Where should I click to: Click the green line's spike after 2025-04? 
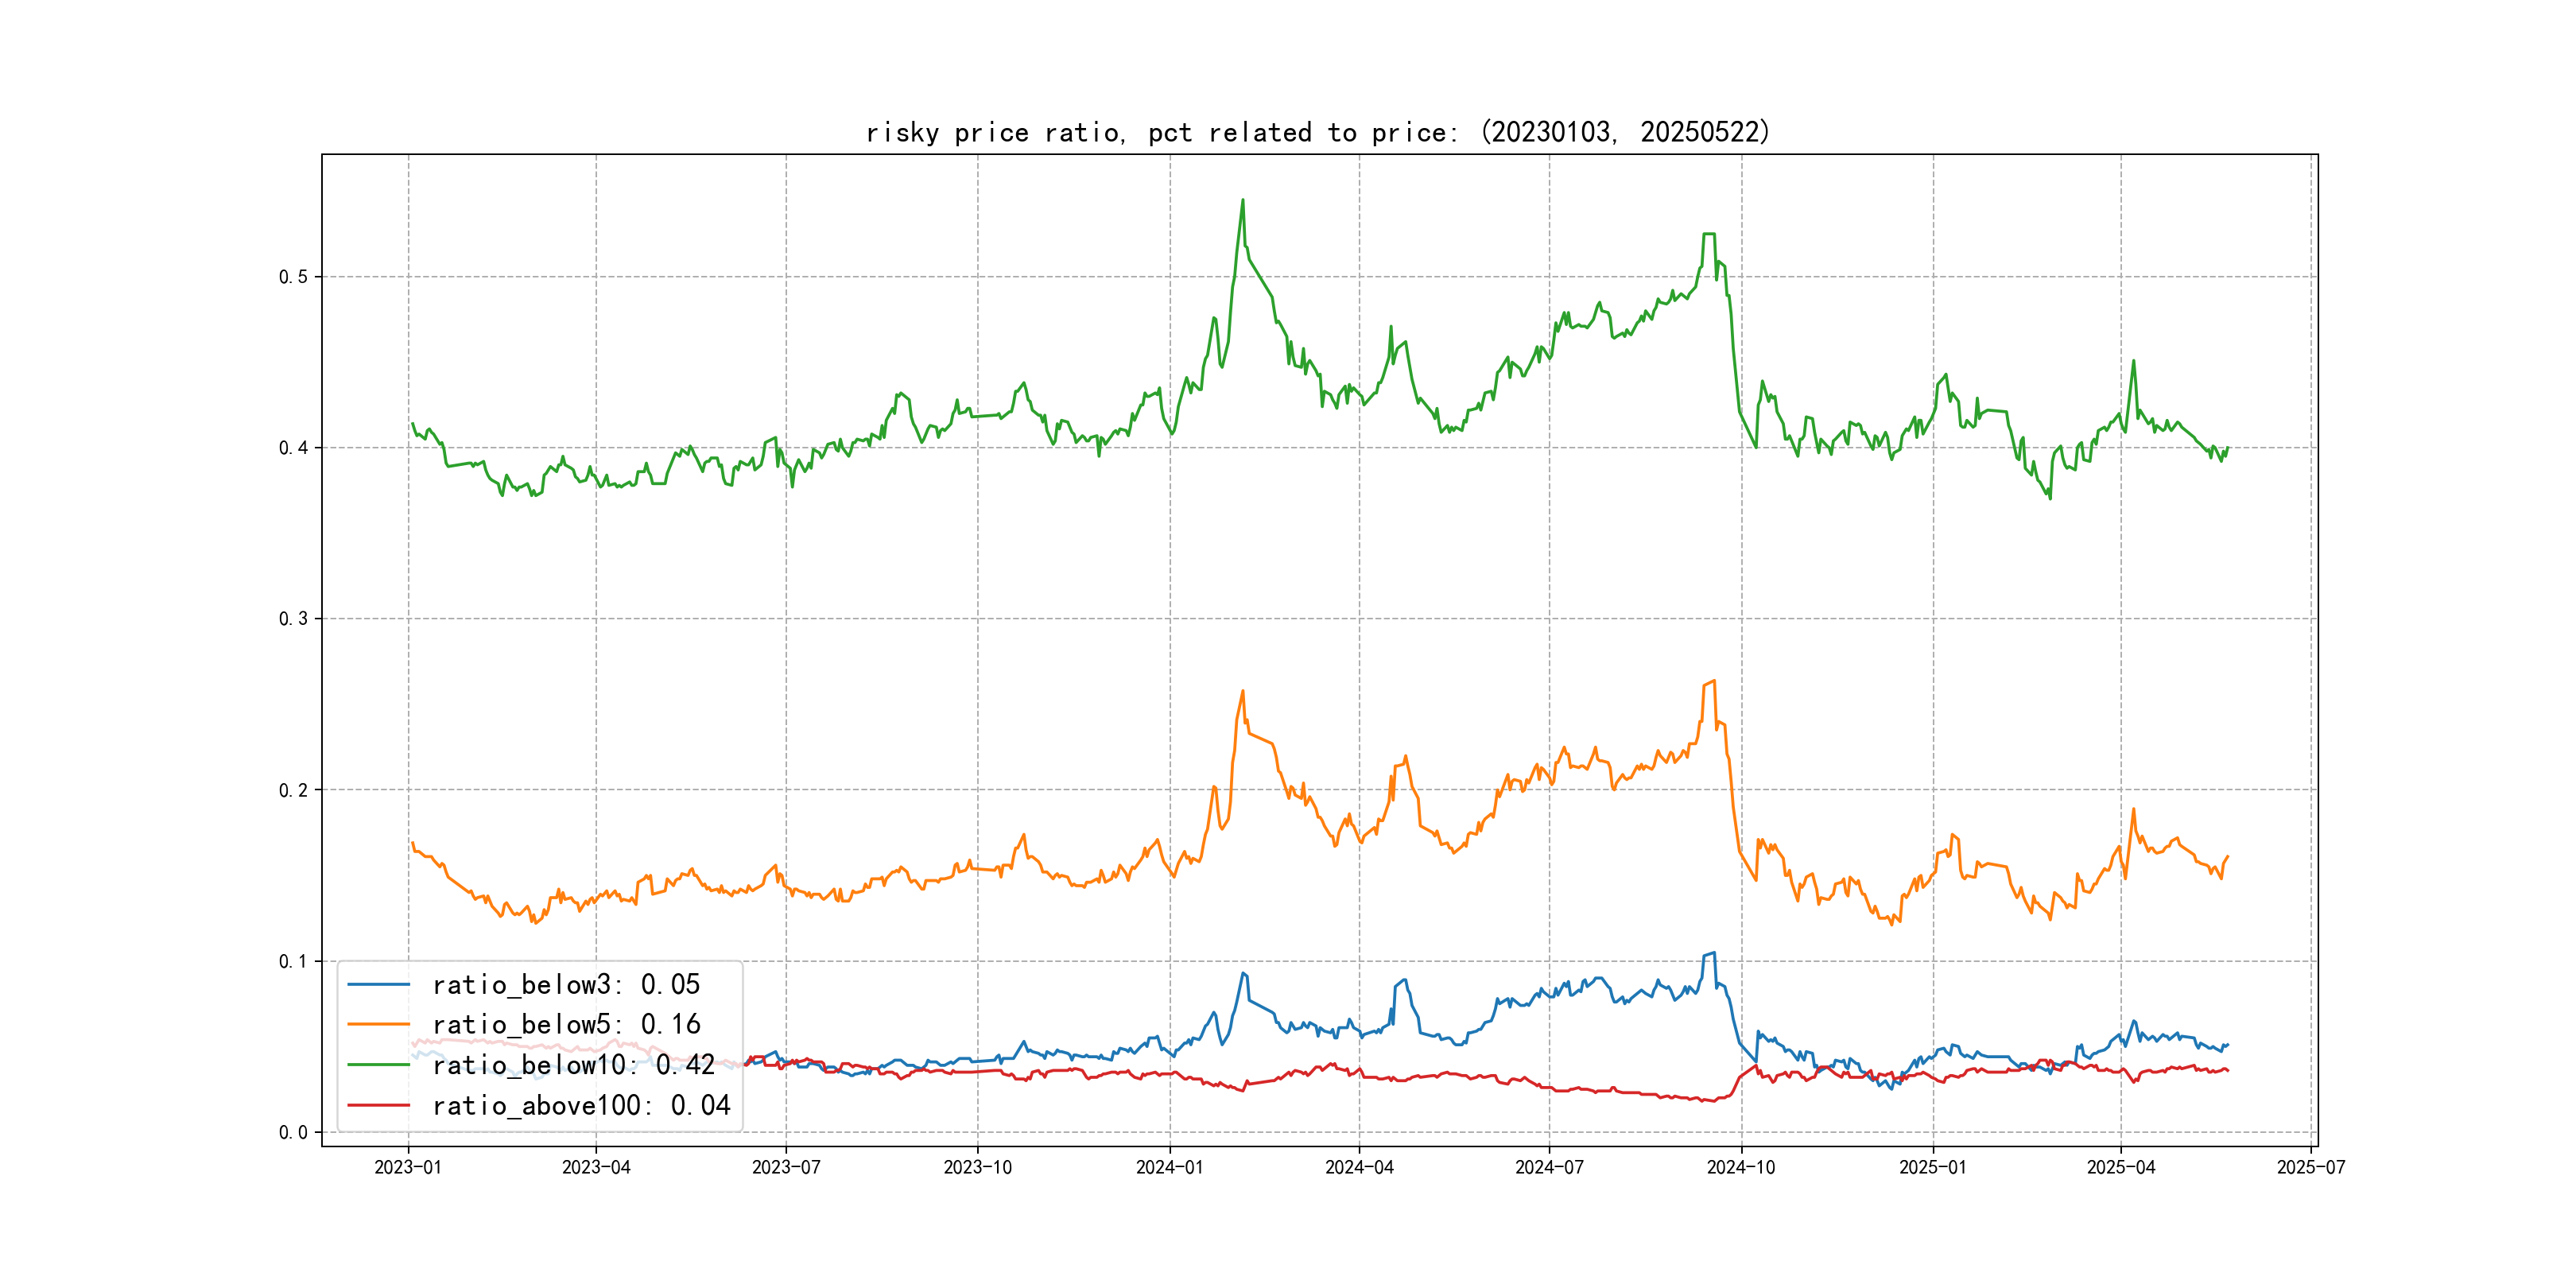point(2133,361)
